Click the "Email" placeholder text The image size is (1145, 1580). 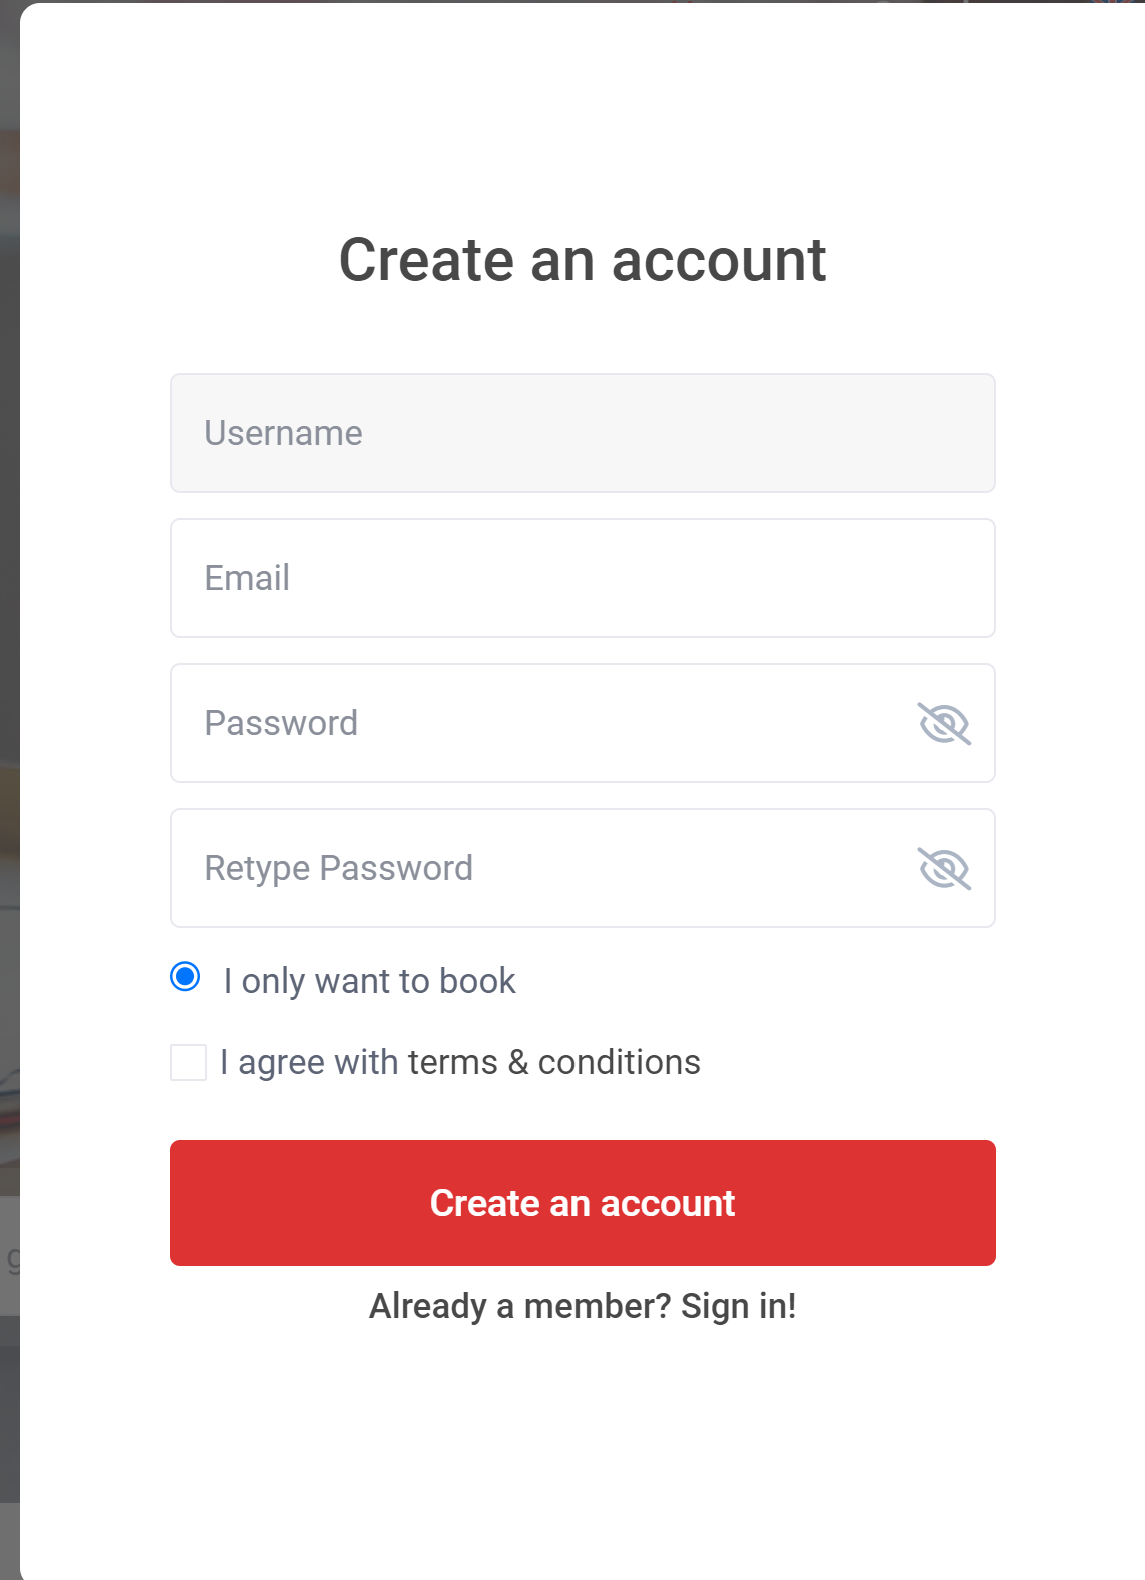(247, 578)
